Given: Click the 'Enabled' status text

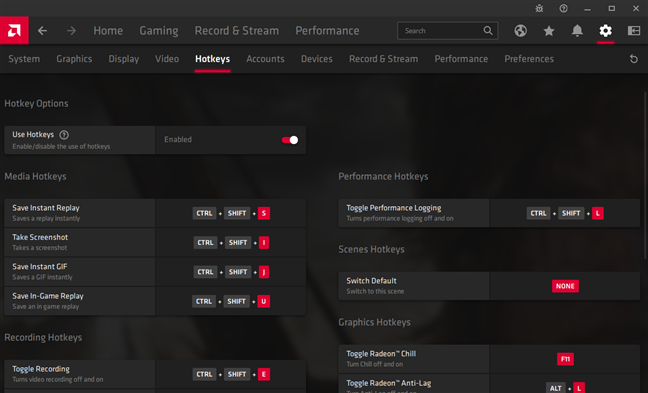Looking at the screenshot, I should click(178, 140).
